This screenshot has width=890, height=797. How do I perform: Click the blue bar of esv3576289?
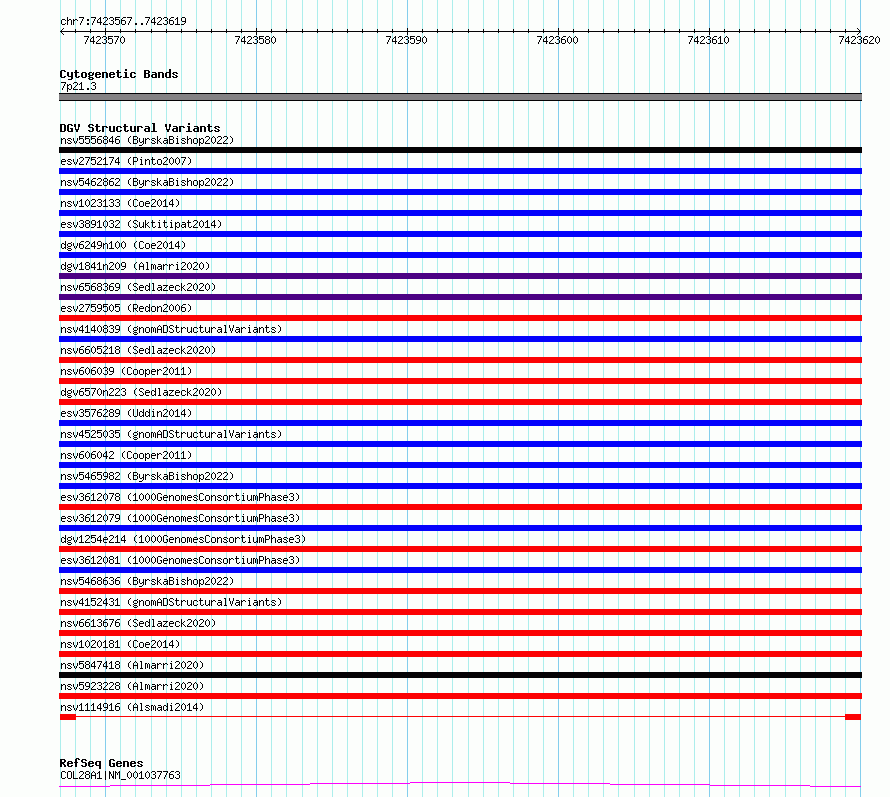pos(460,423)
